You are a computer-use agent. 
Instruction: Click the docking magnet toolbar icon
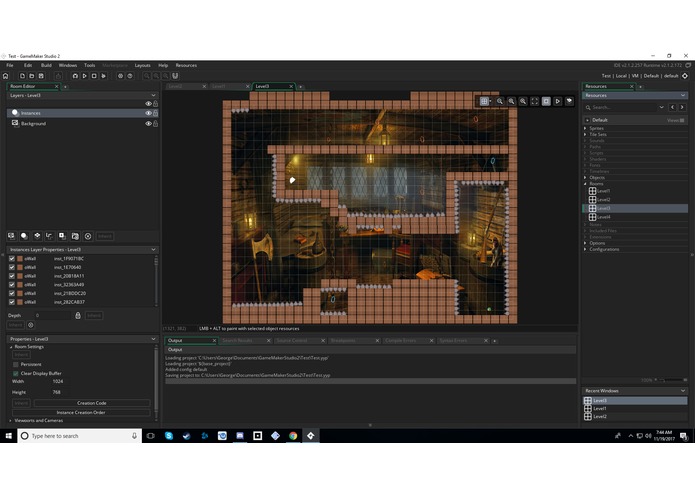point(175,76)
